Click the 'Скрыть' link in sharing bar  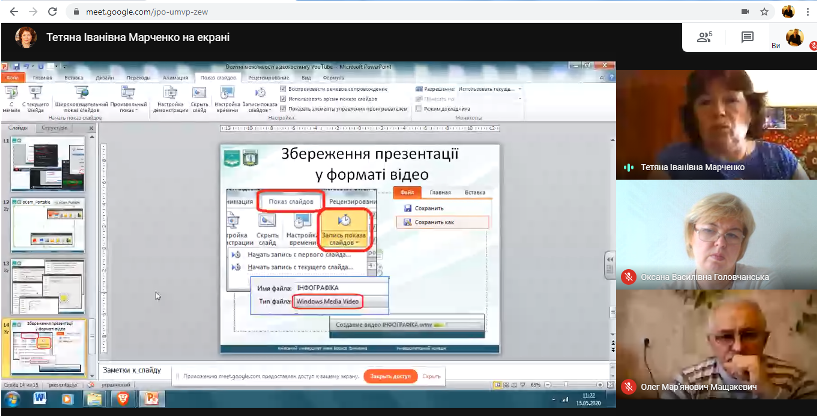pos(432,377)
